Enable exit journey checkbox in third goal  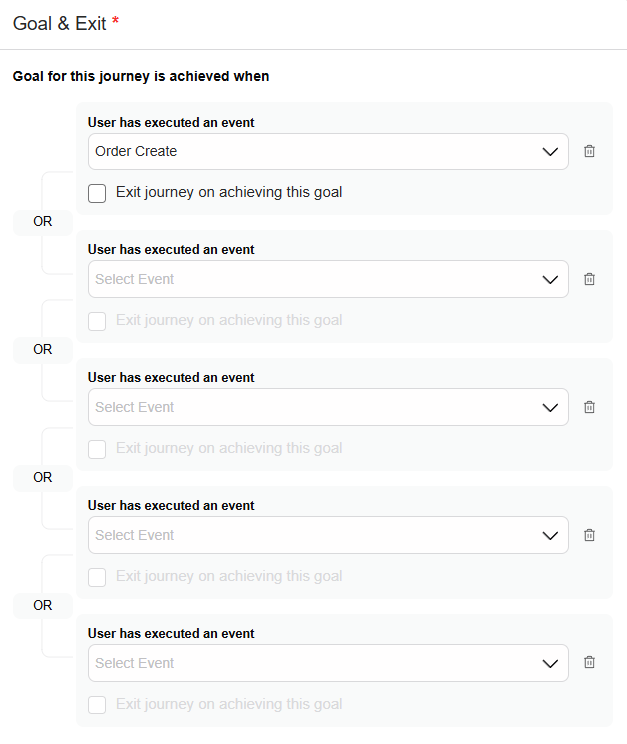(97, 449)
